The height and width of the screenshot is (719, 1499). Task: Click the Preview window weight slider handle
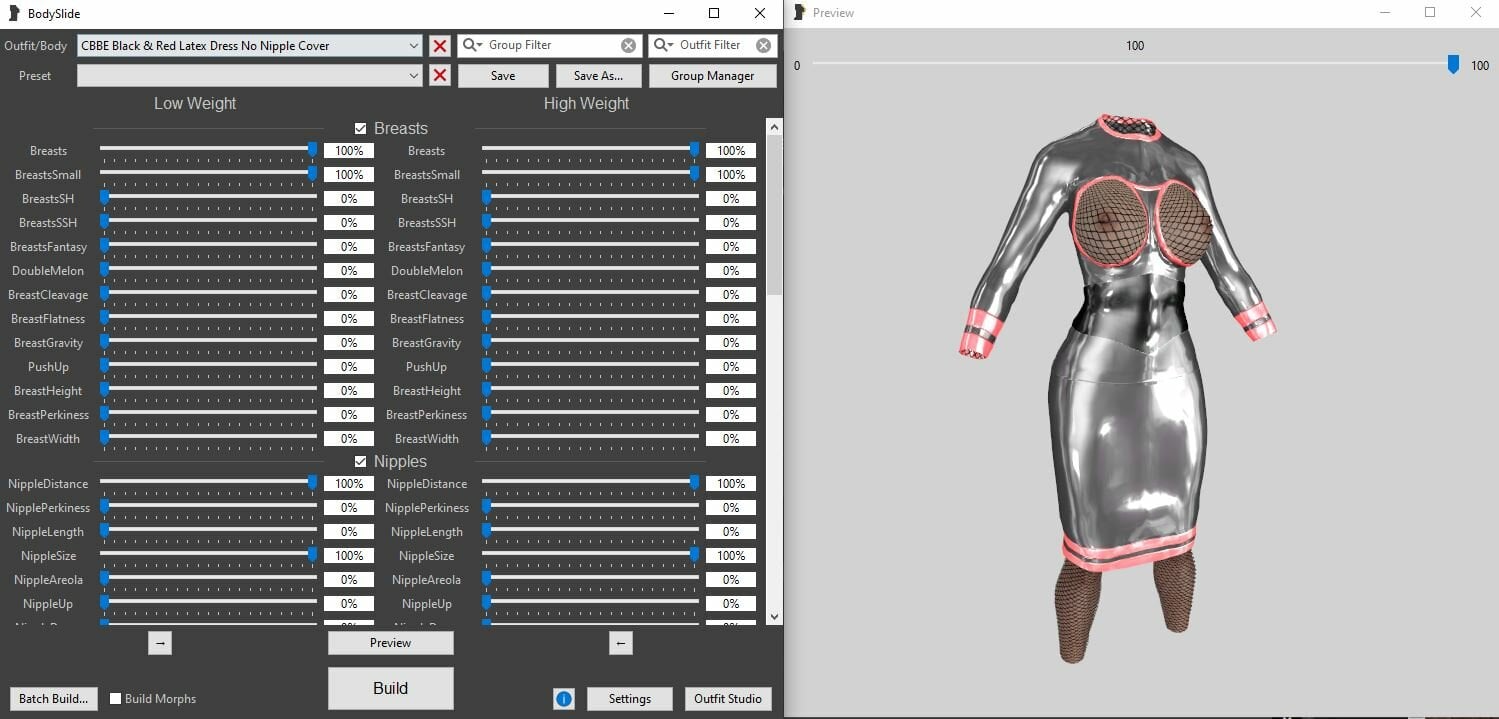coord(1453,65)
